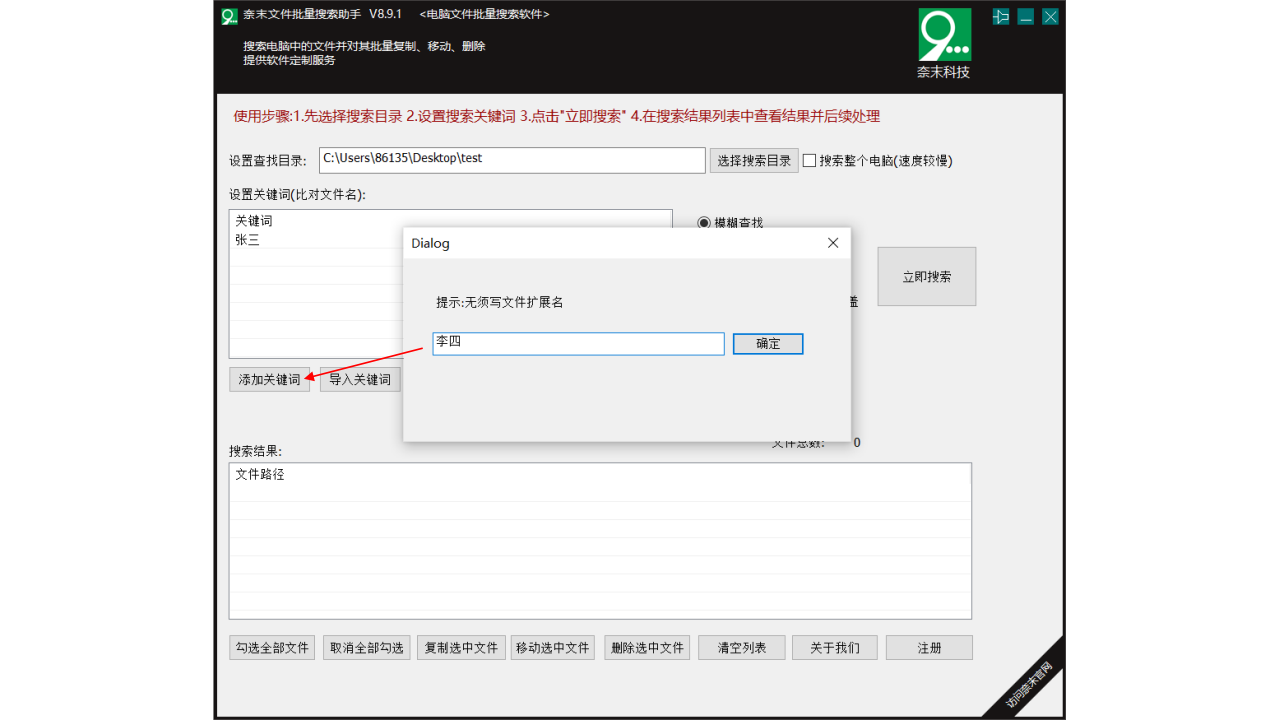Viewport: 1280px width, 720px height.
Task: Click 勾选全部文件 to select all files
Action: point(271,647)
